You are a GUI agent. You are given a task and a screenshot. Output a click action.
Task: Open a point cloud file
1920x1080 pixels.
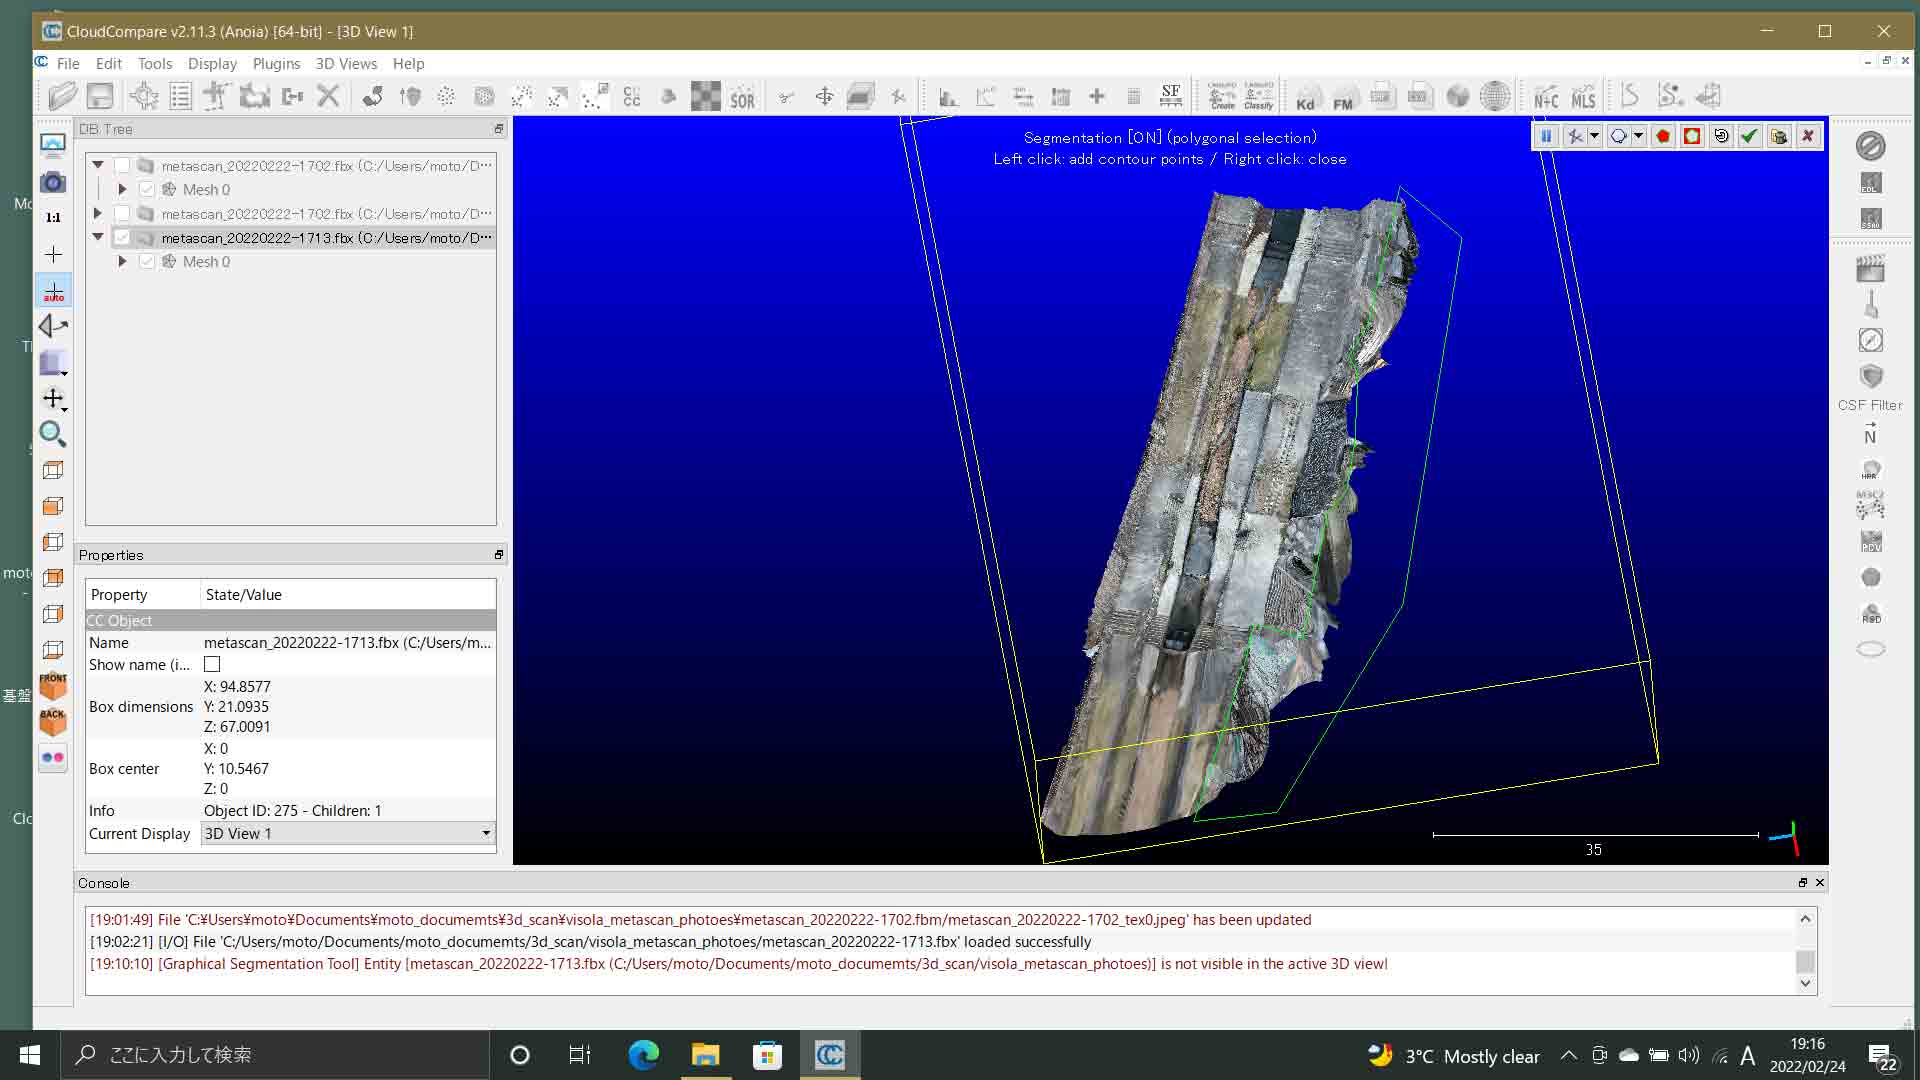[61, 96]
